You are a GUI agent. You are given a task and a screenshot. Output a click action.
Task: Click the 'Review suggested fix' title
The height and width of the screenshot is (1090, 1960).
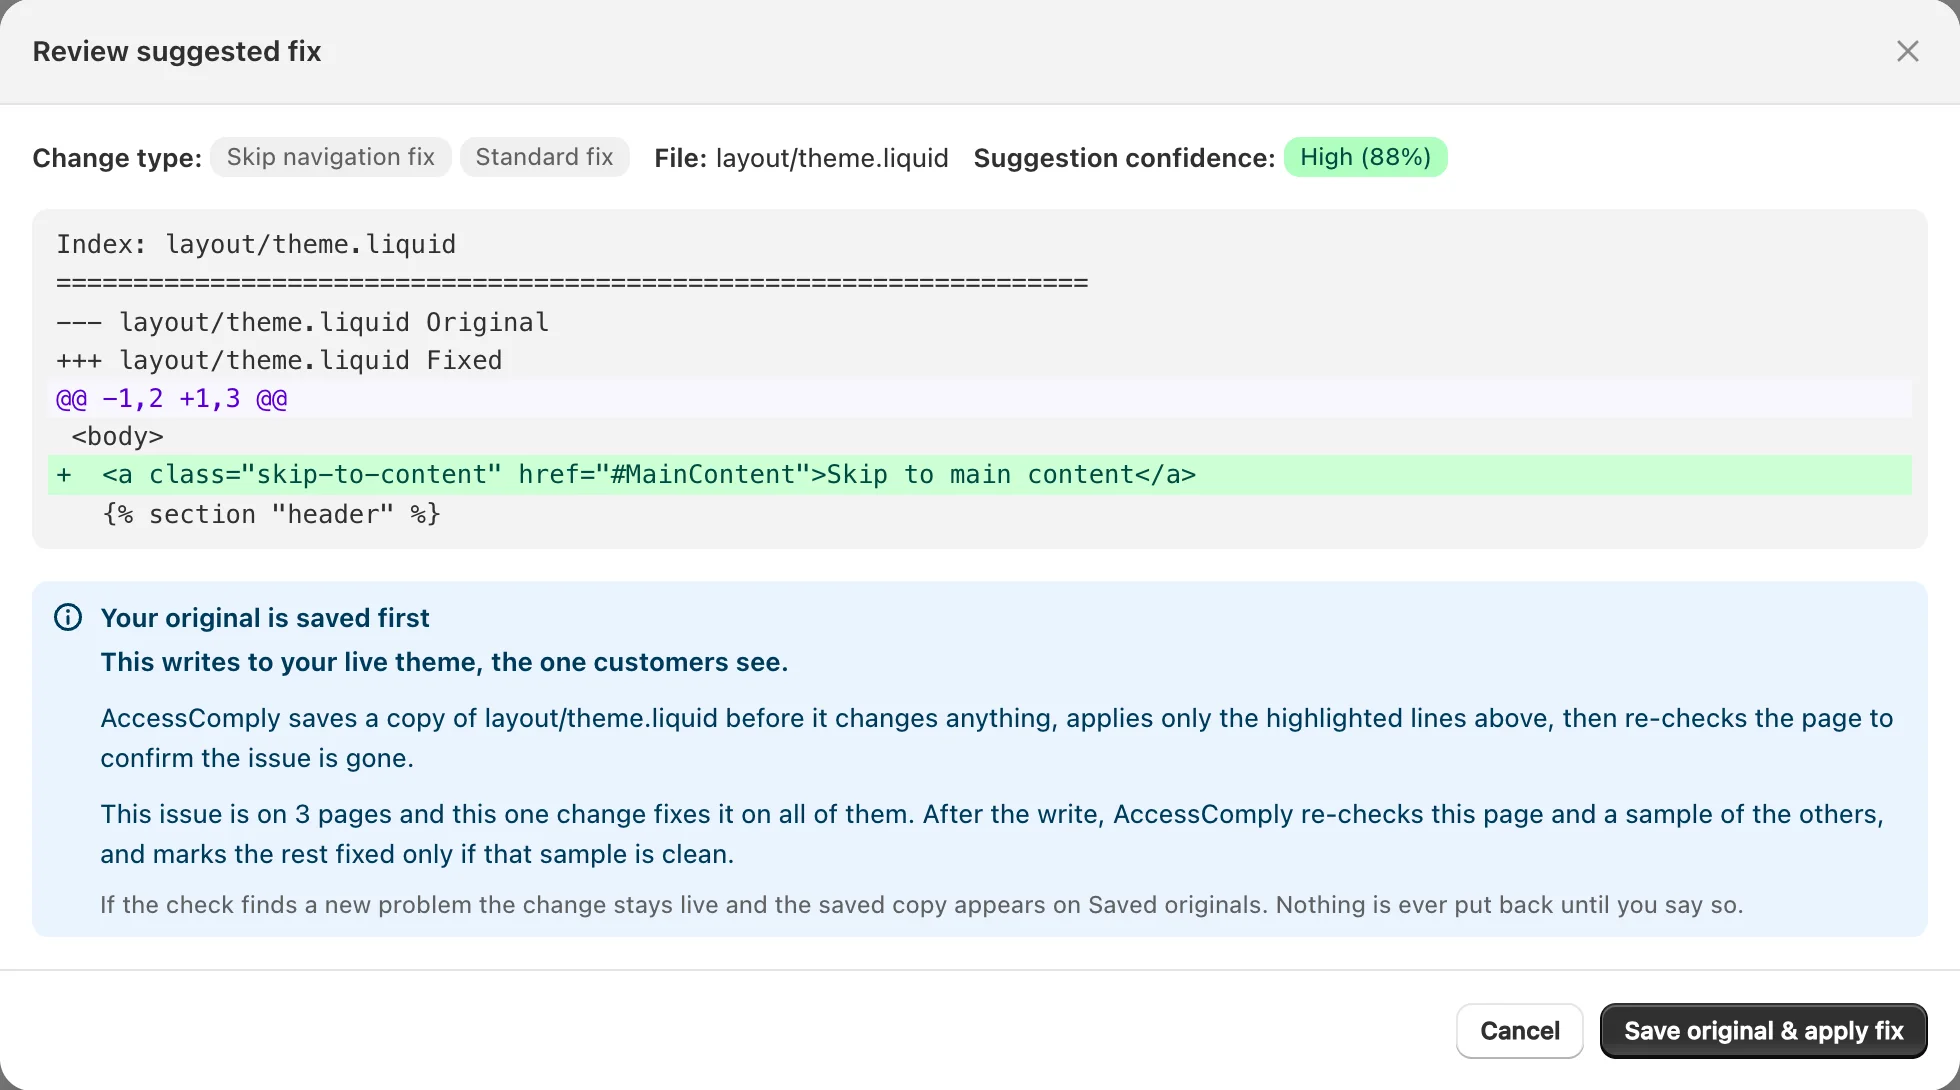click(x=177, y=51)
